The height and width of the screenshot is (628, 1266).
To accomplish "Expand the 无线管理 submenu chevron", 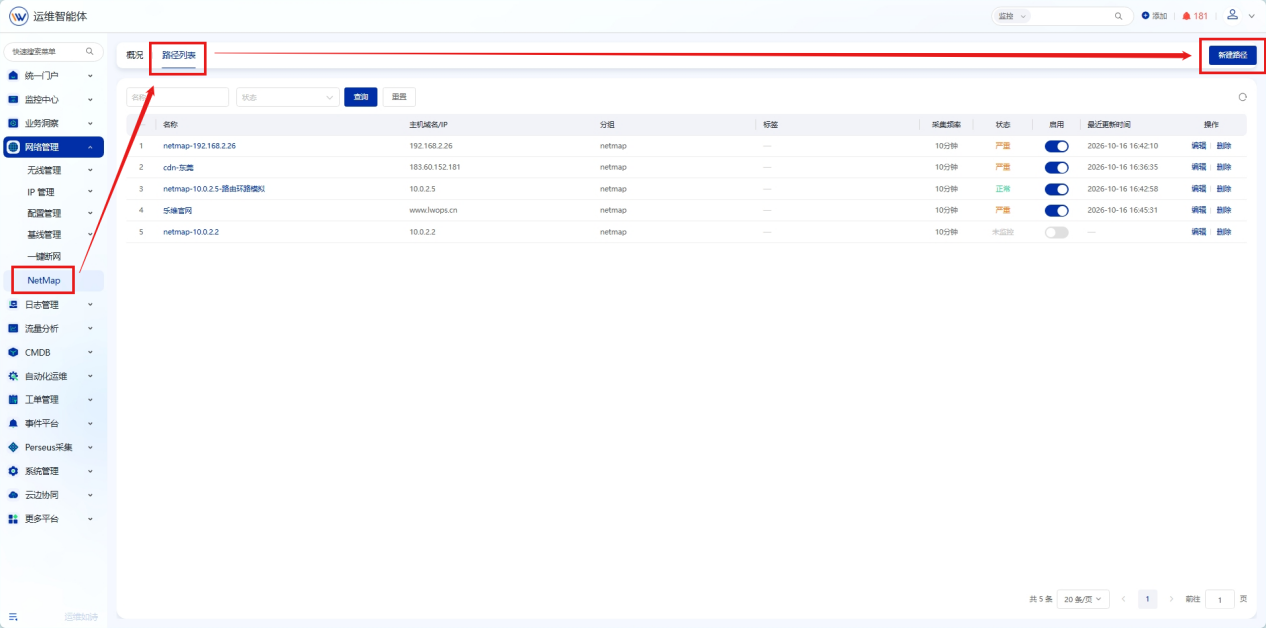I will [90, 171].
